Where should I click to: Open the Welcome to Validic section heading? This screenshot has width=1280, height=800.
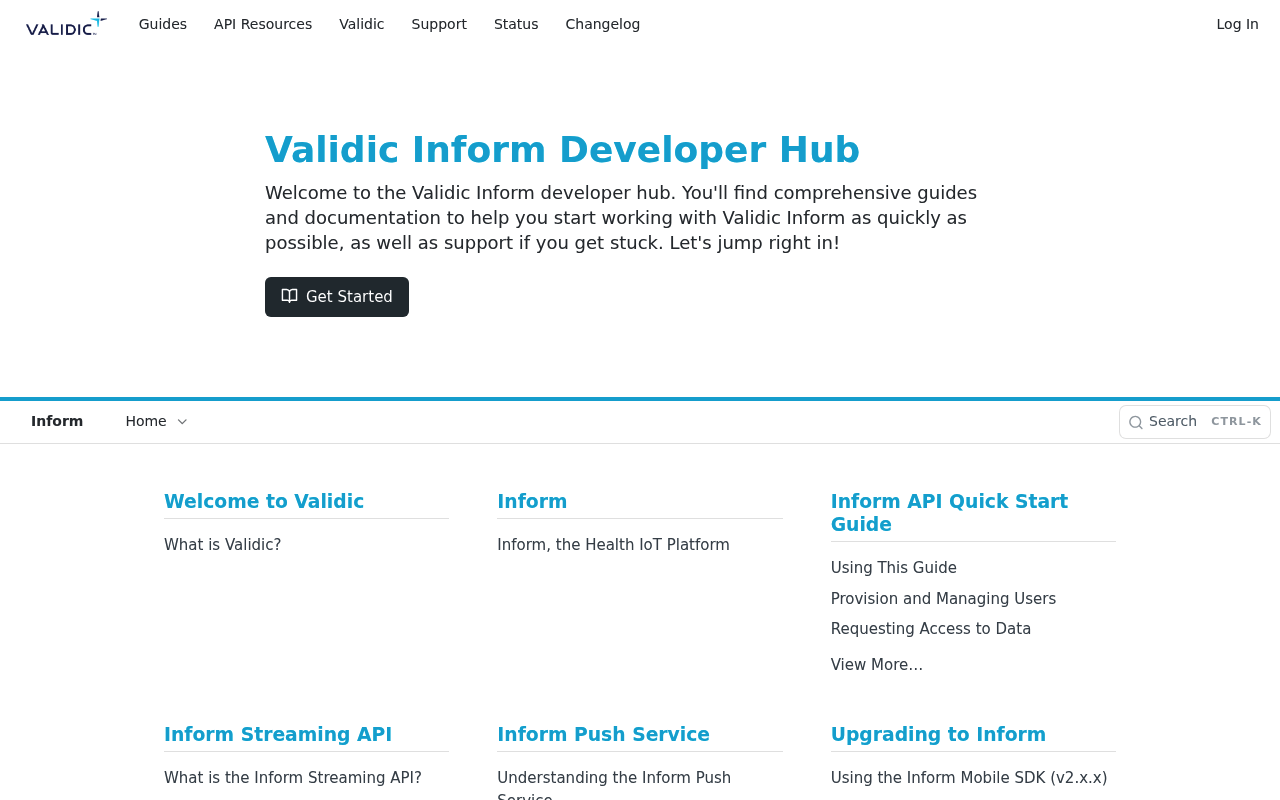click(x=264, y=502)
